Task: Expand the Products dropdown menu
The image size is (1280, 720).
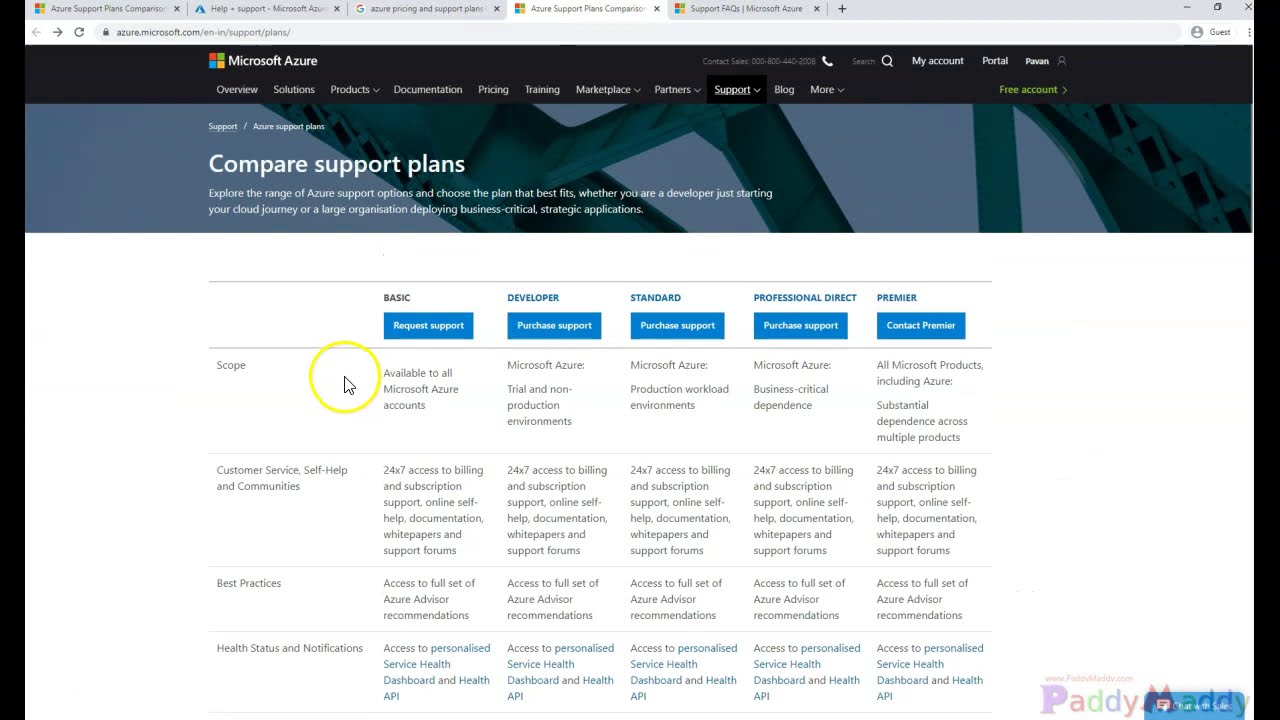Action: click(x=354, y=90)
